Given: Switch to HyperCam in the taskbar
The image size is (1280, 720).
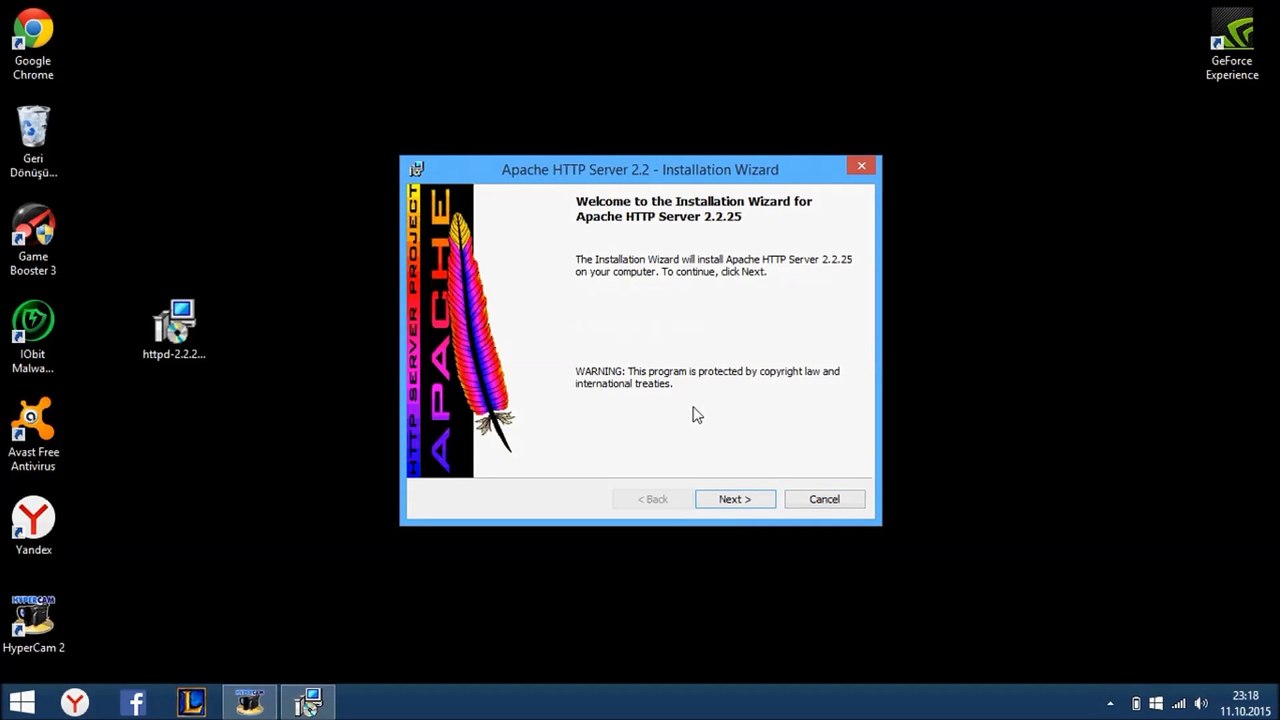Looking at the screenshot, I should tap(249, 703).
